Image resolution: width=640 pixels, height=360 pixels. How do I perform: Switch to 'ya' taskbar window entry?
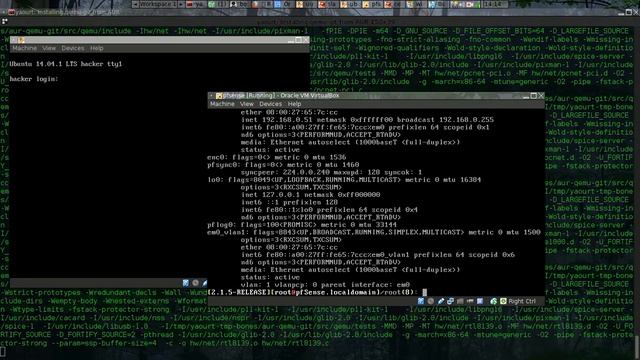pos(196,4)
